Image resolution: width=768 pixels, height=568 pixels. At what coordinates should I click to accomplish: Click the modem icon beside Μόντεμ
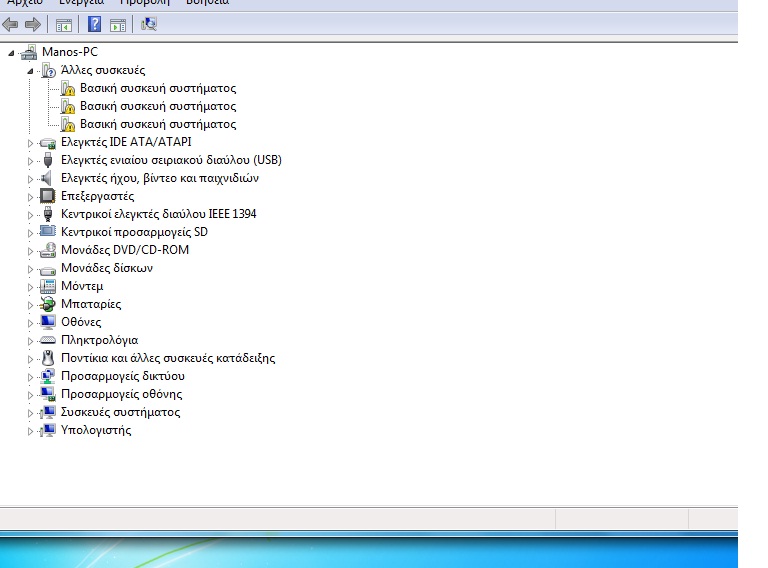pos(48,286)
